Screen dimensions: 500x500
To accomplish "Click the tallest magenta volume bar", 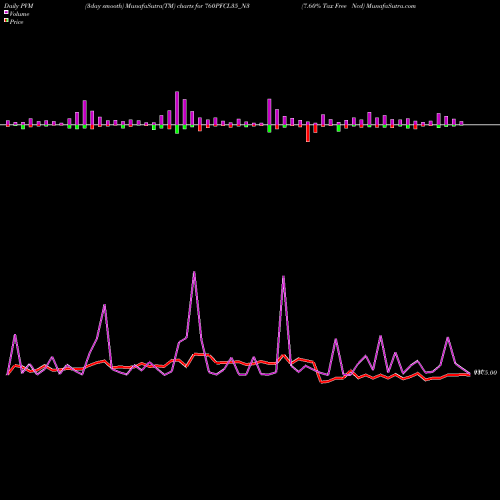I will pos(177,108).
